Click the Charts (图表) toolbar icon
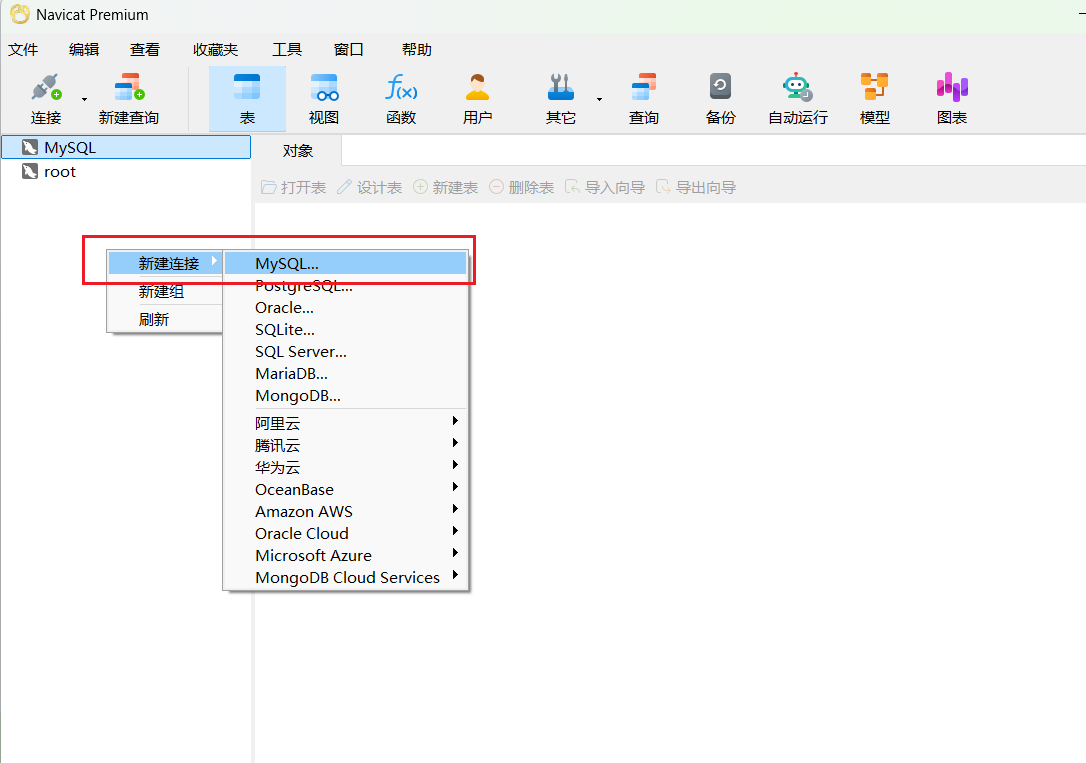The width and height of the screenshot is (1086, 763). coord(952,88)
